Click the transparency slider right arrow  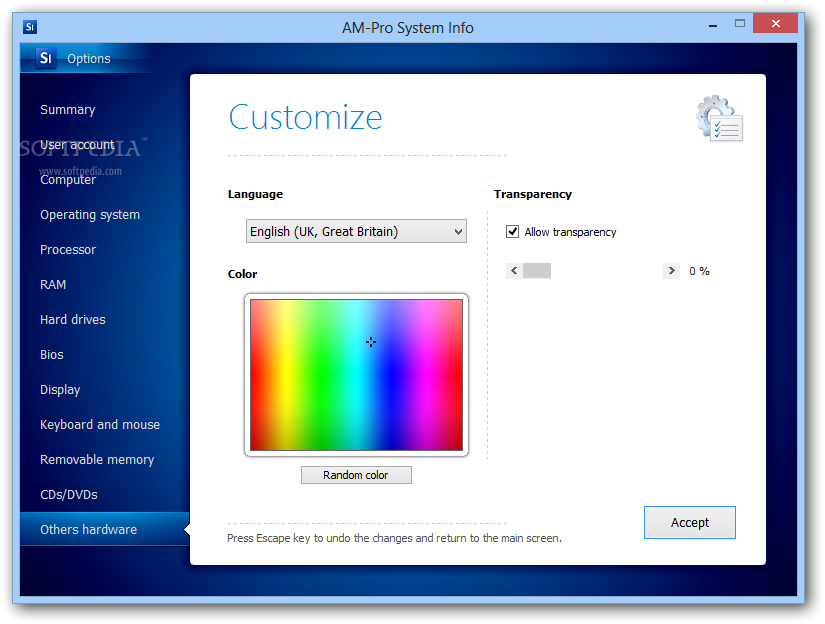pos(671,270)
